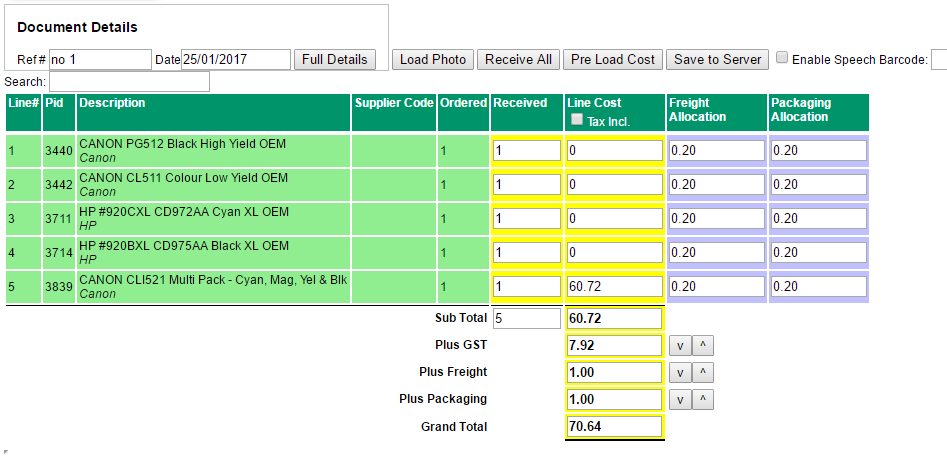
Task: Decrease Plus Freight with v button
Action: click(678, 373)
